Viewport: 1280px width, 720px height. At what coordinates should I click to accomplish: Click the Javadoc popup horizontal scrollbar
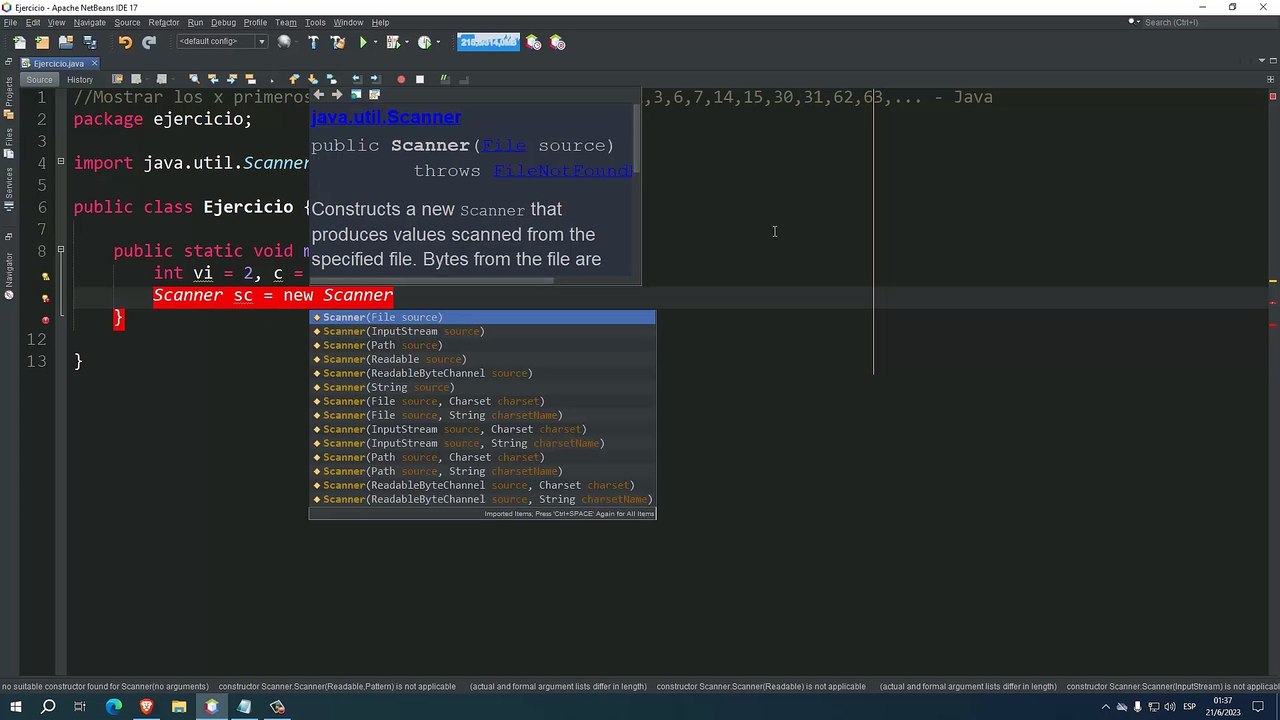pos(432,281)
